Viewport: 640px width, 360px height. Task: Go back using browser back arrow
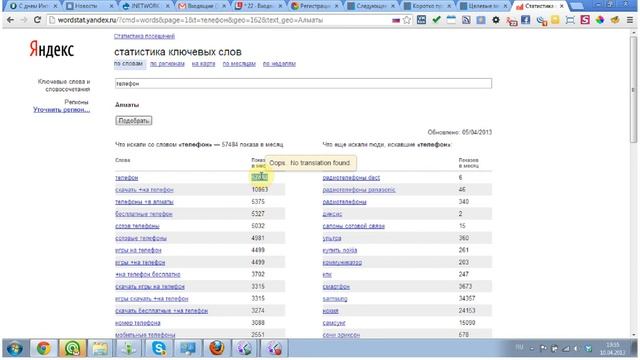click(x=10, y=20)
